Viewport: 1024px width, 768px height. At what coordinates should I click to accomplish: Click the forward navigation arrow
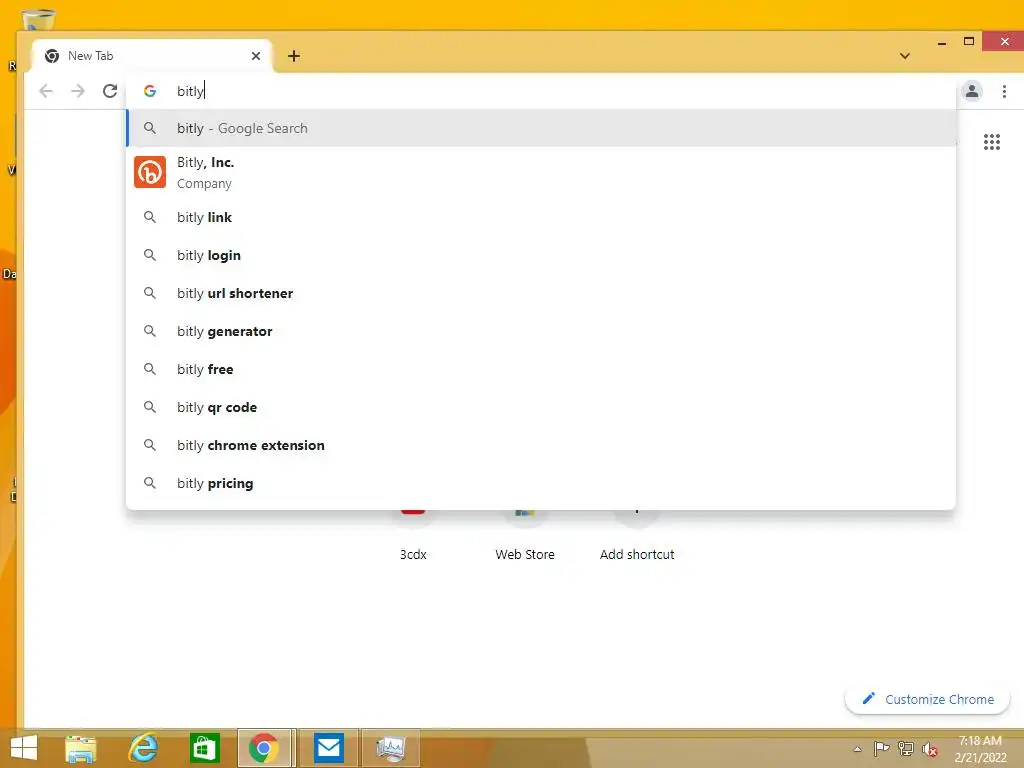tap(78, 91)
